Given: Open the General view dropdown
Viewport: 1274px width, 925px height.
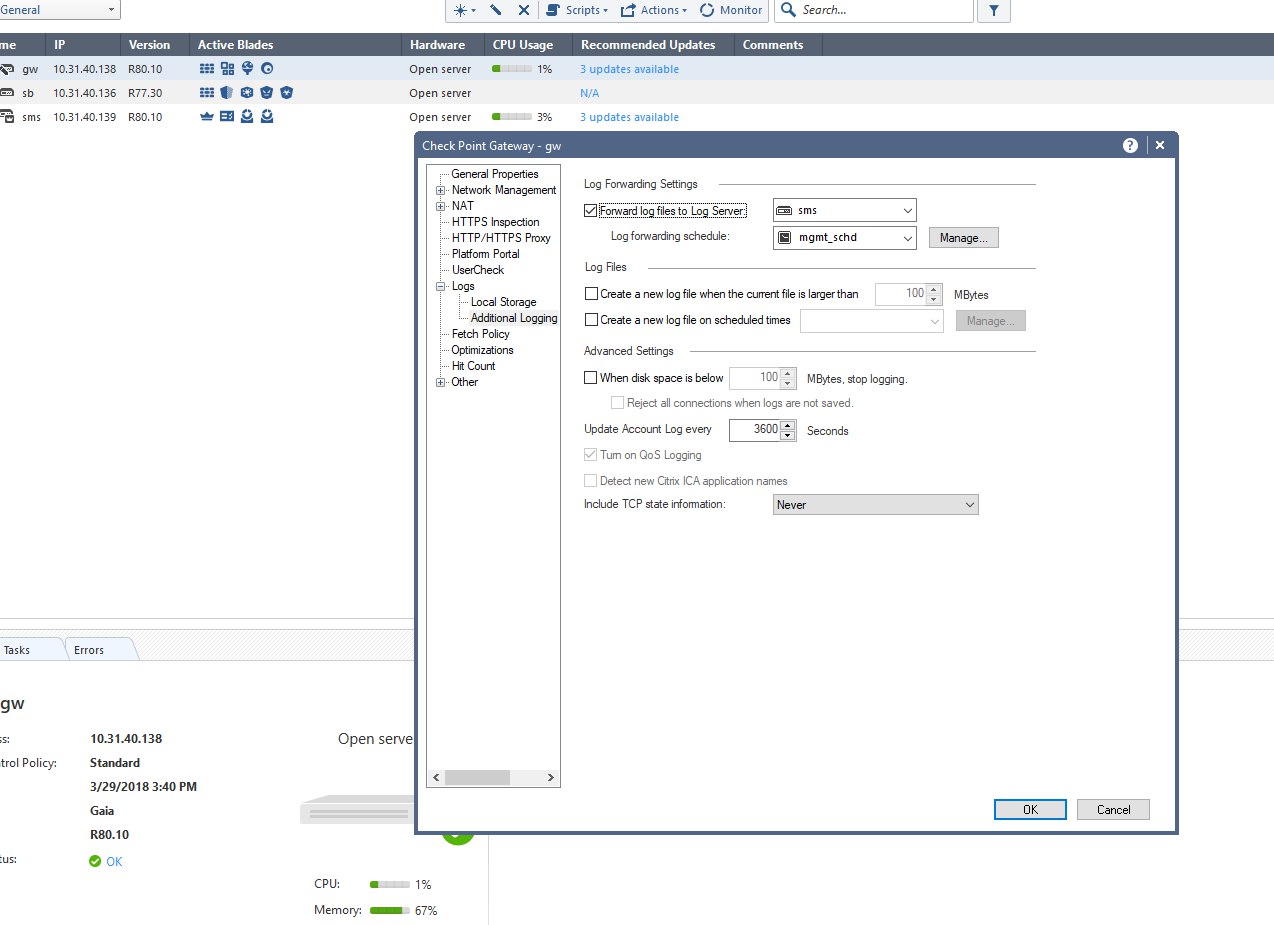Looking at the screenshot, I should (60, 10).
